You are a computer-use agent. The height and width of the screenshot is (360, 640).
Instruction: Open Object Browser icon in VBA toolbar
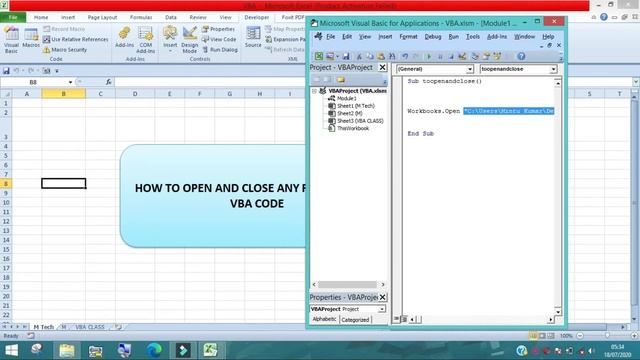[x=497, y=56]
